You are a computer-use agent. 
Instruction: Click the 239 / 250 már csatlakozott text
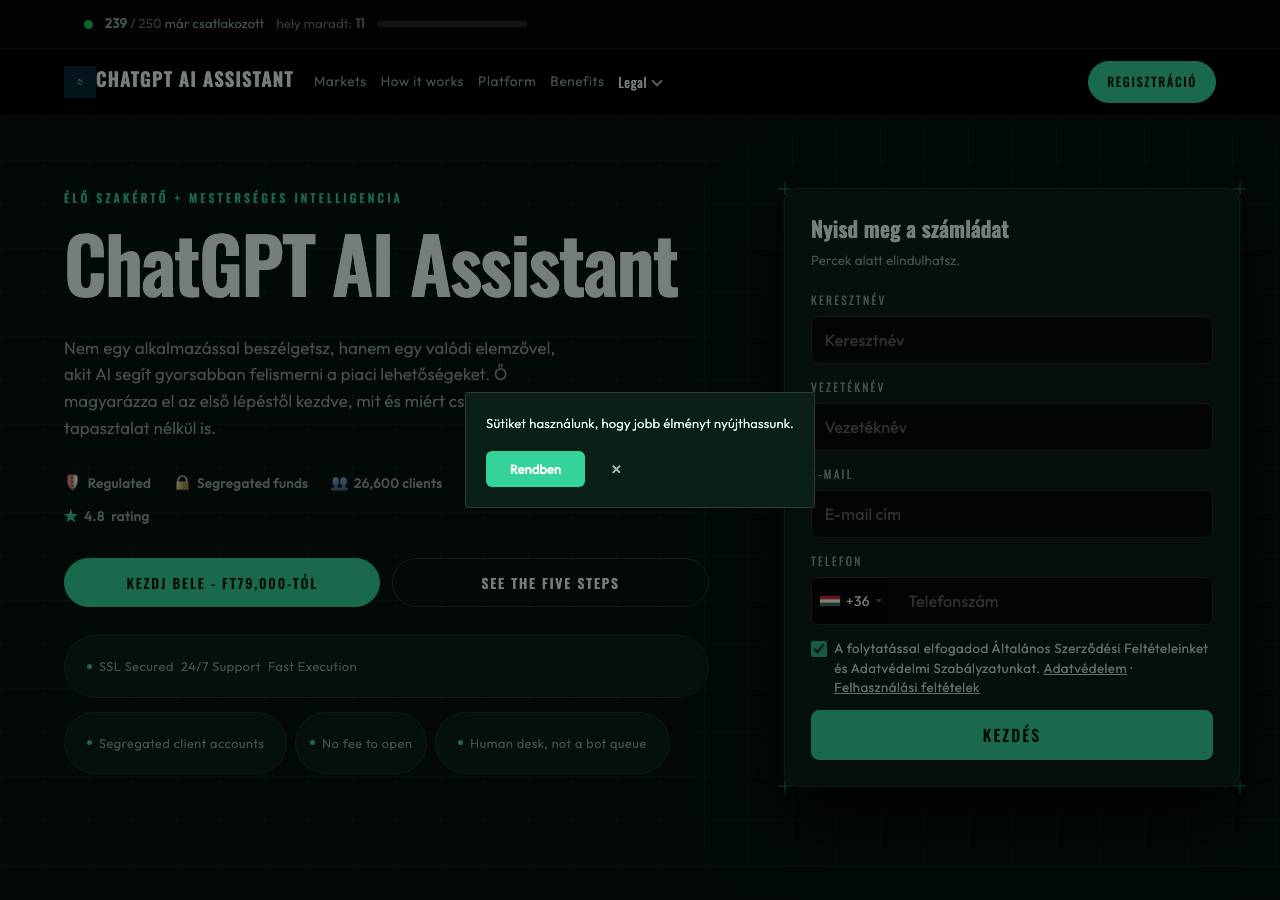pyautogui.click(x=184, y=23)
